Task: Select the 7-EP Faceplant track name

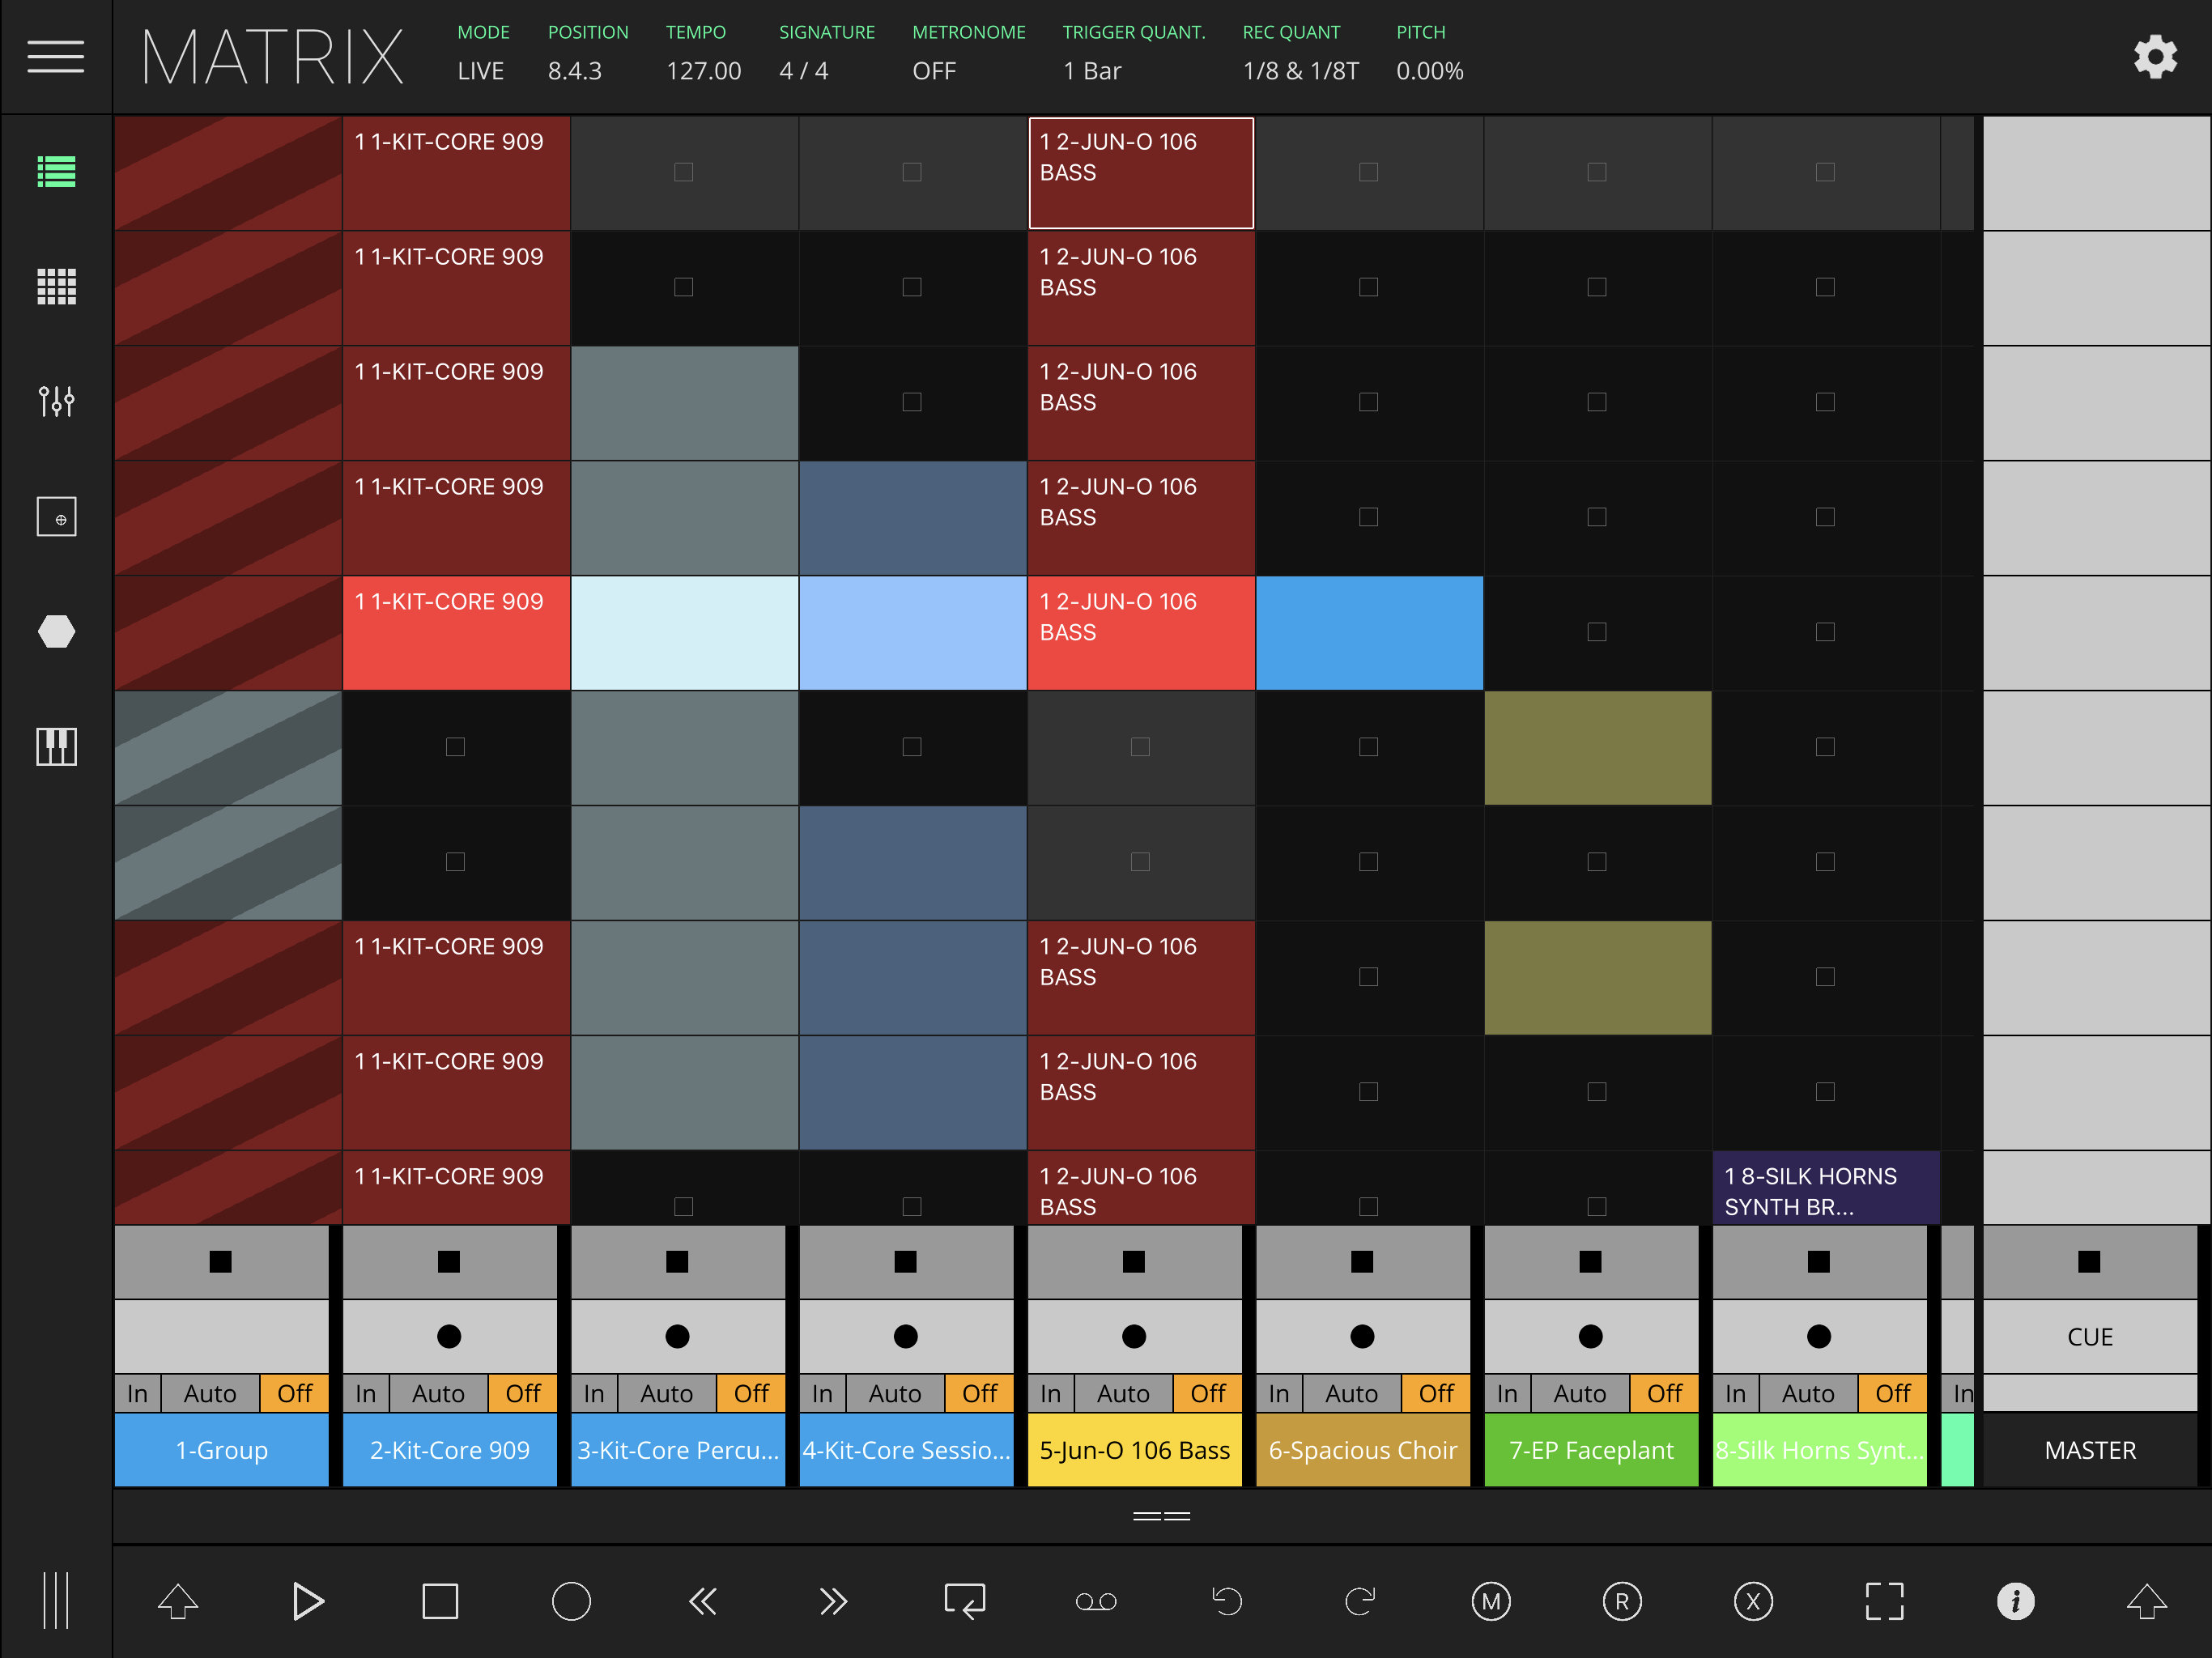Action: point(1591,1449)
